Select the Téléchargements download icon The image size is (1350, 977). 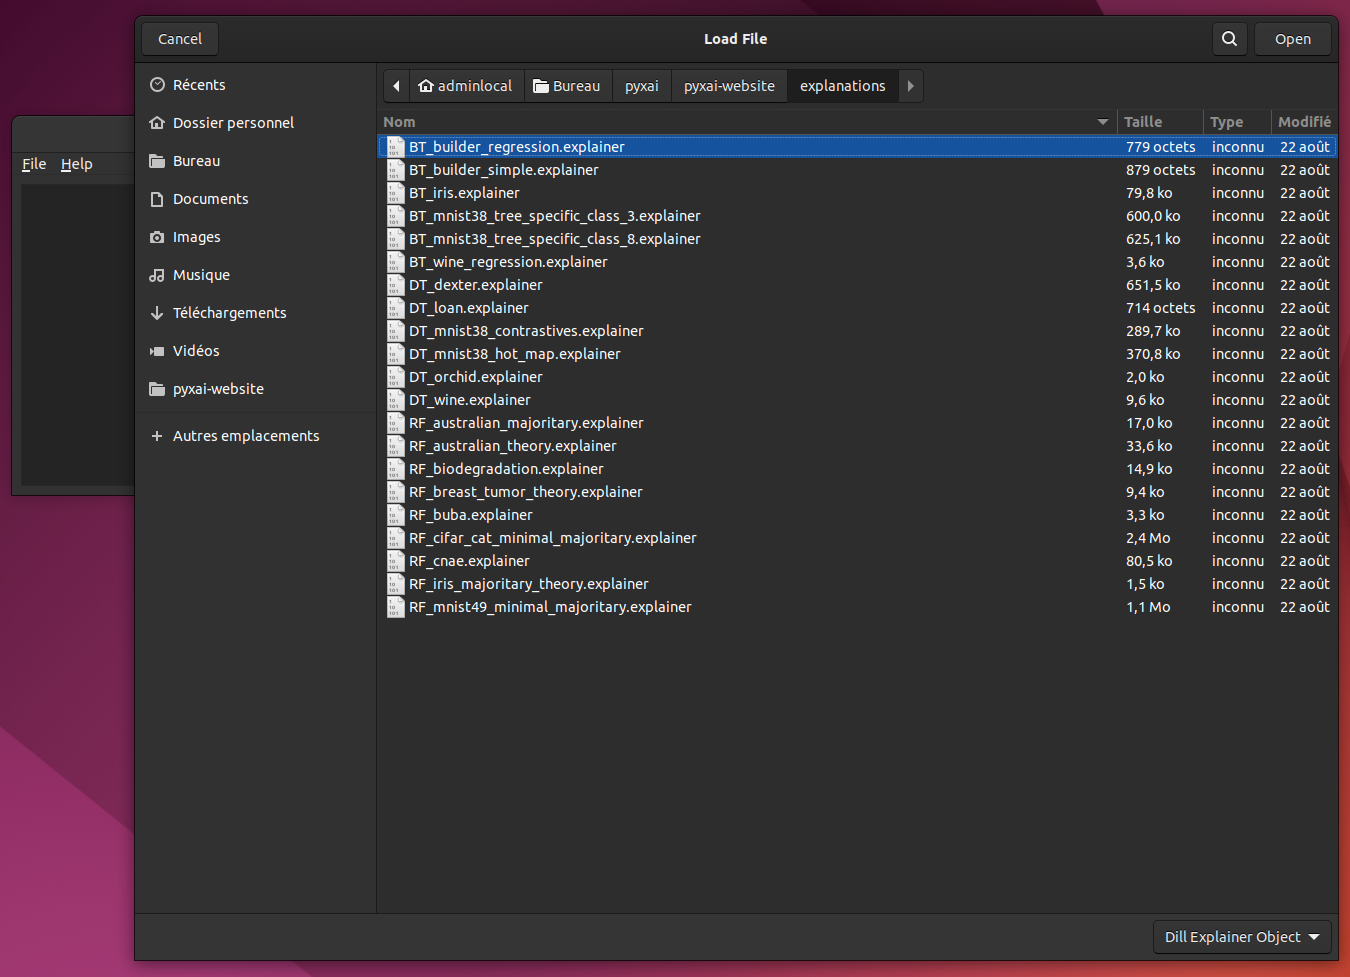pos(157,312)
